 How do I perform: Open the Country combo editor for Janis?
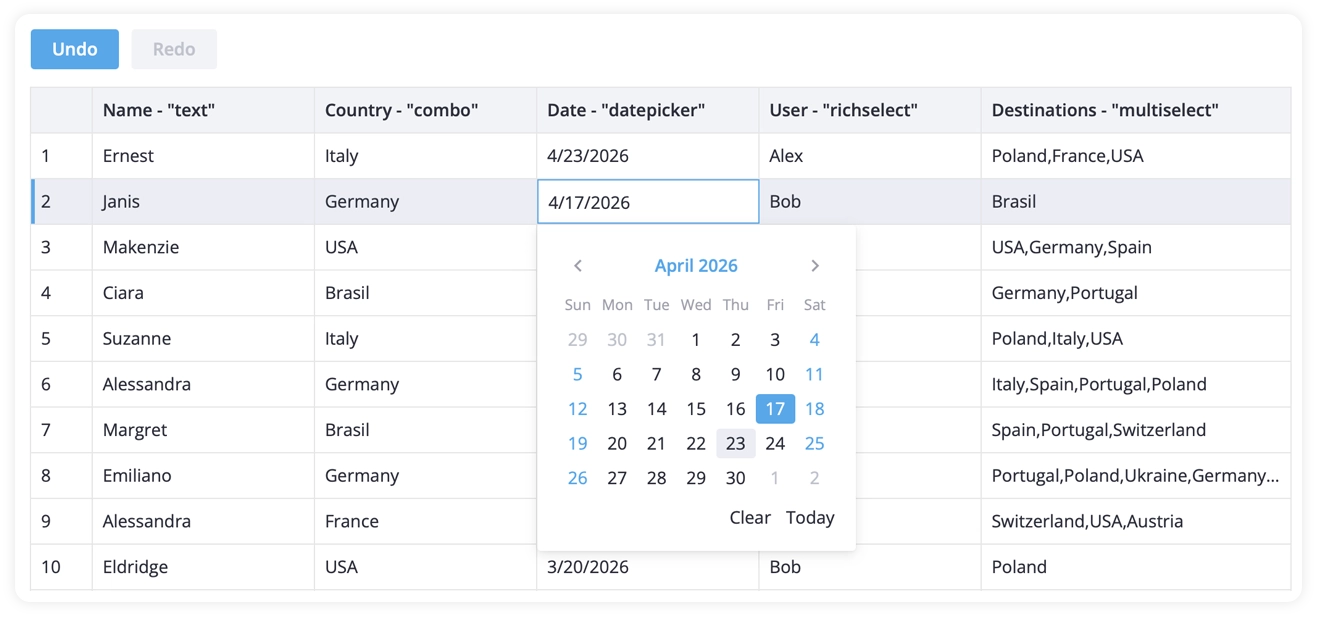[x=425, y=201]
